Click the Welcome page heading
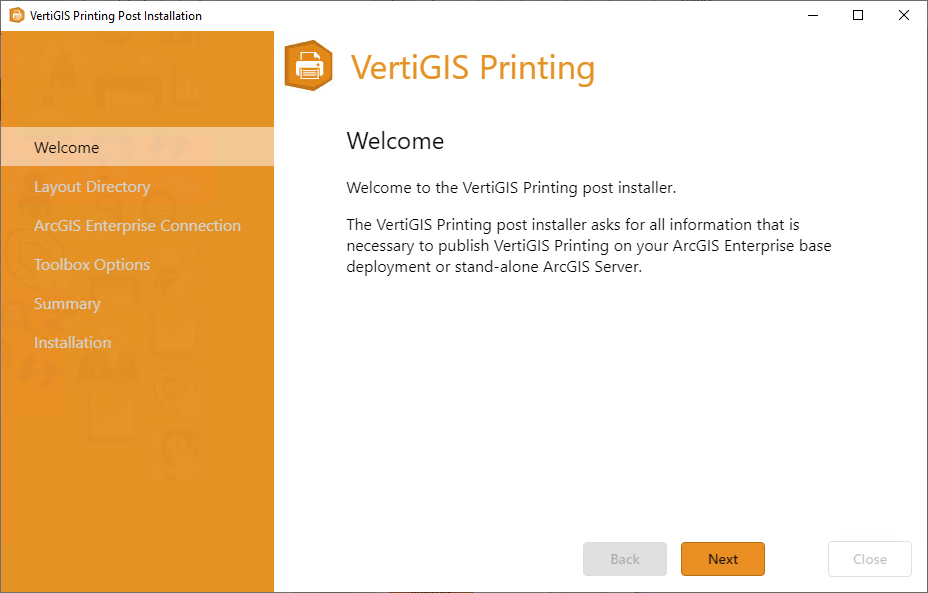The height and width of the screenshot is (593, 928). (x=395, y=141)
